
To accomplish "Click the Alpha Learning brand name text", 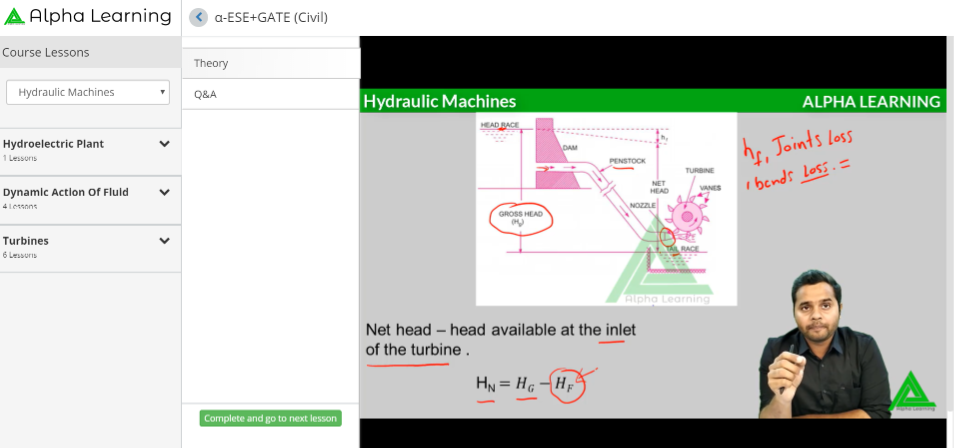I will tap(100, 16).
